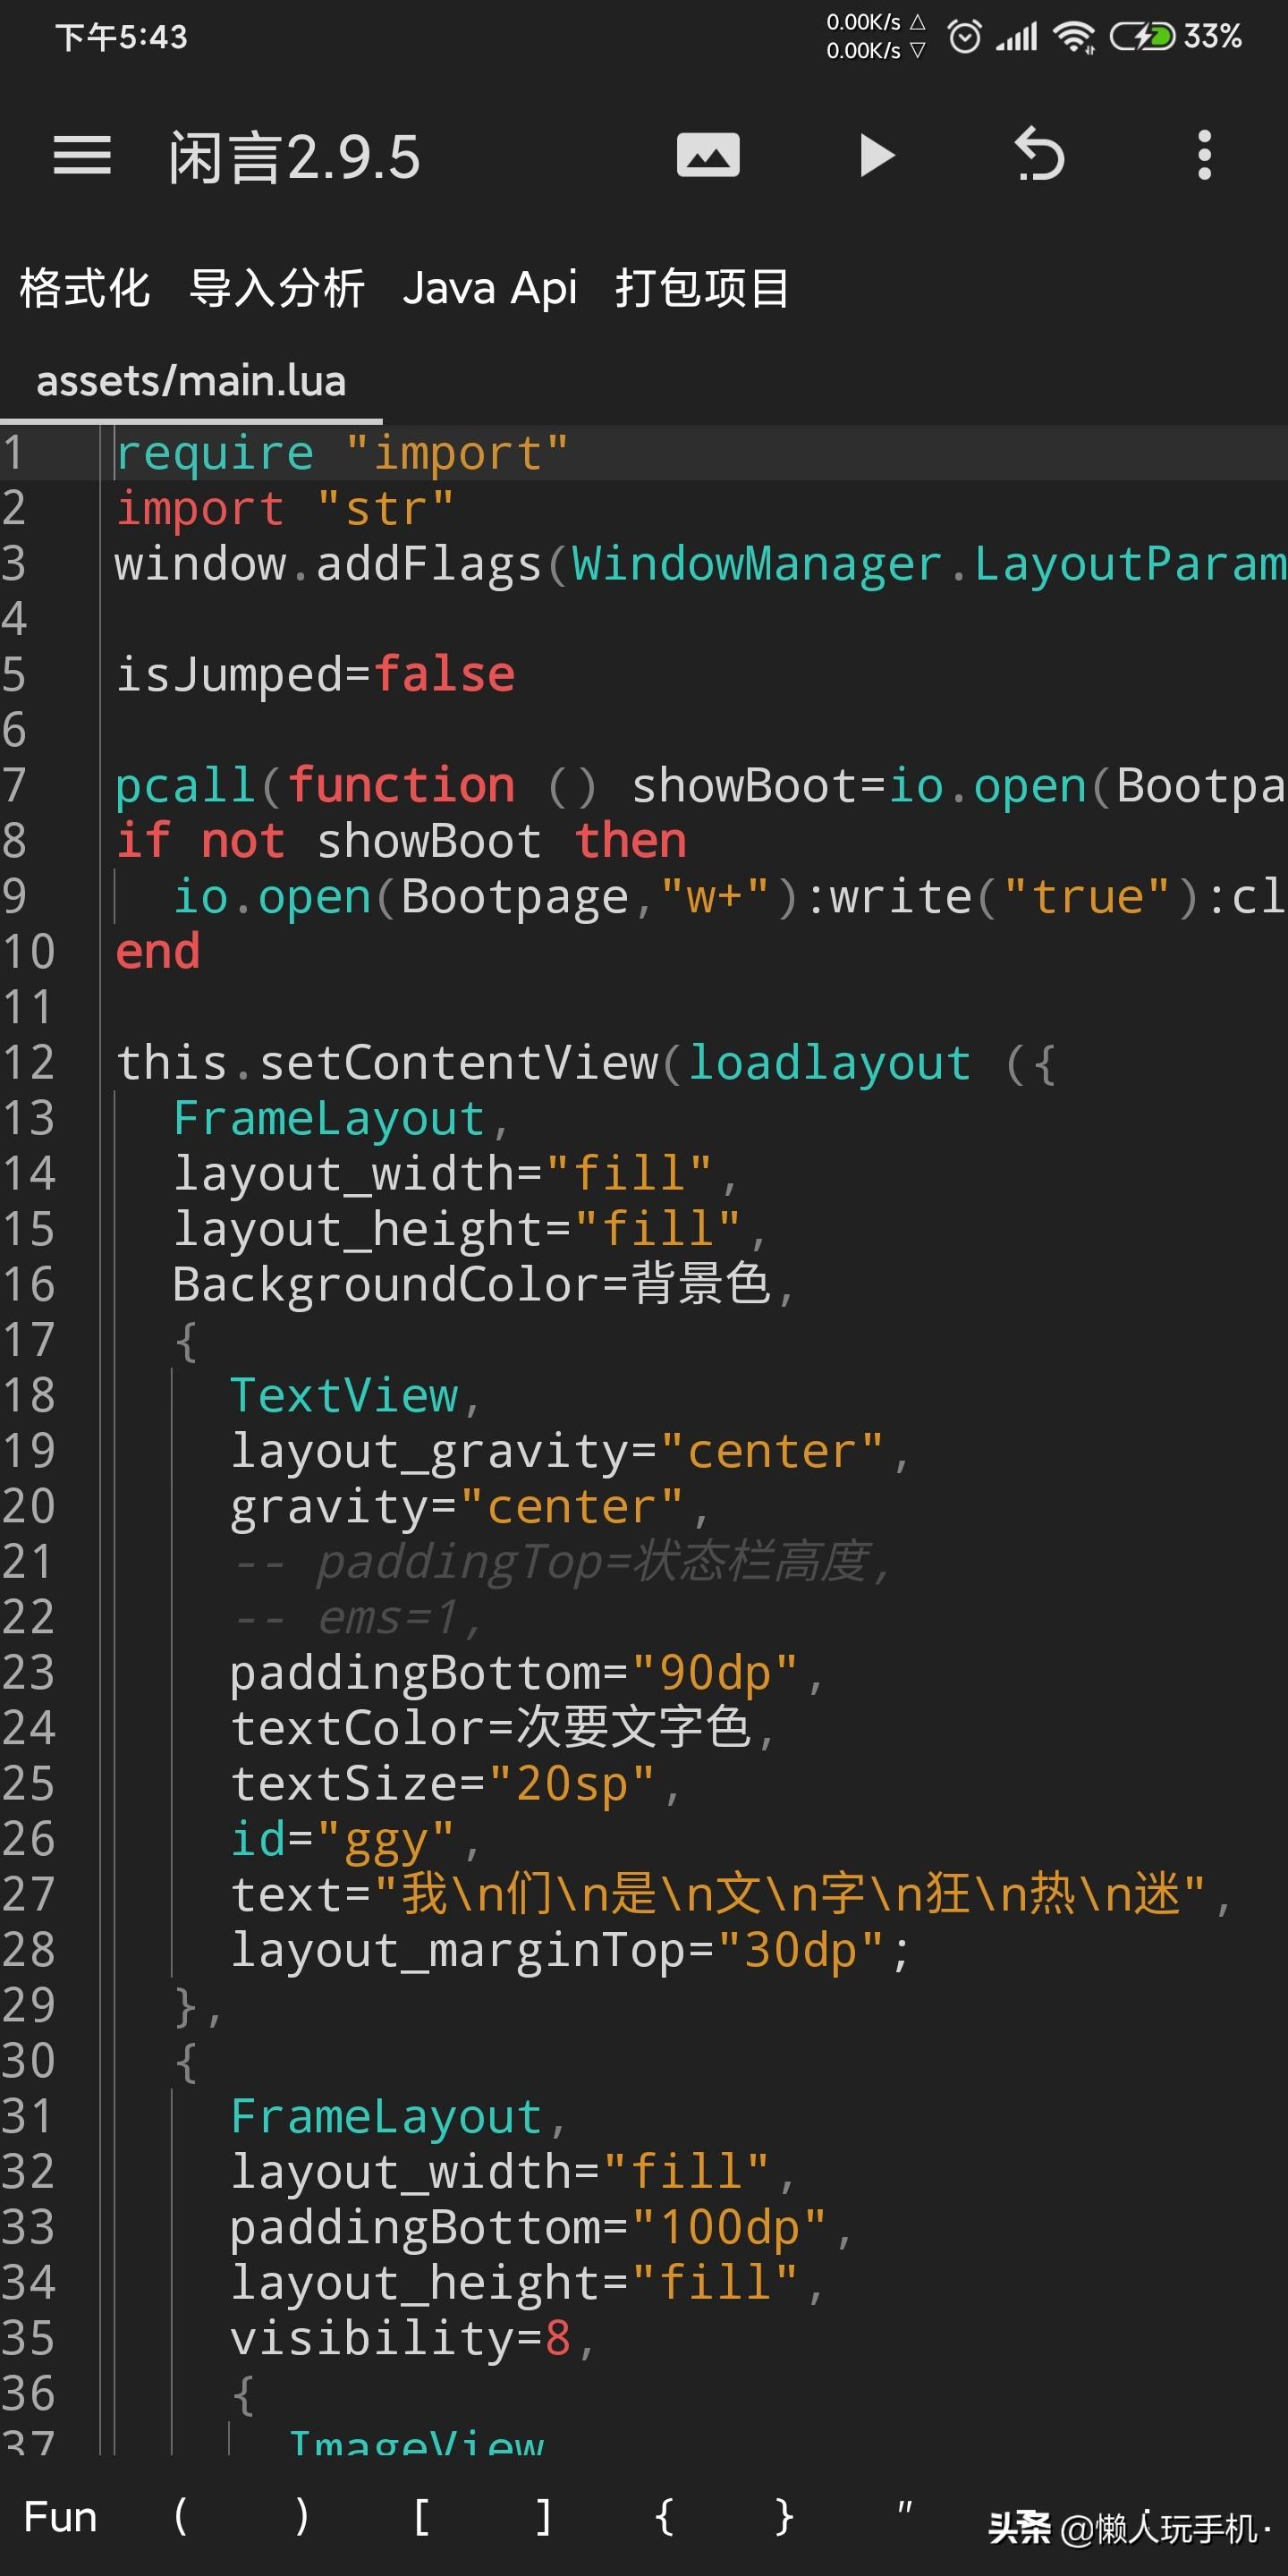Tap layout_marginTop="30dp" line
This screenshot has width=1288, height=2576.
click(570, 1950)
